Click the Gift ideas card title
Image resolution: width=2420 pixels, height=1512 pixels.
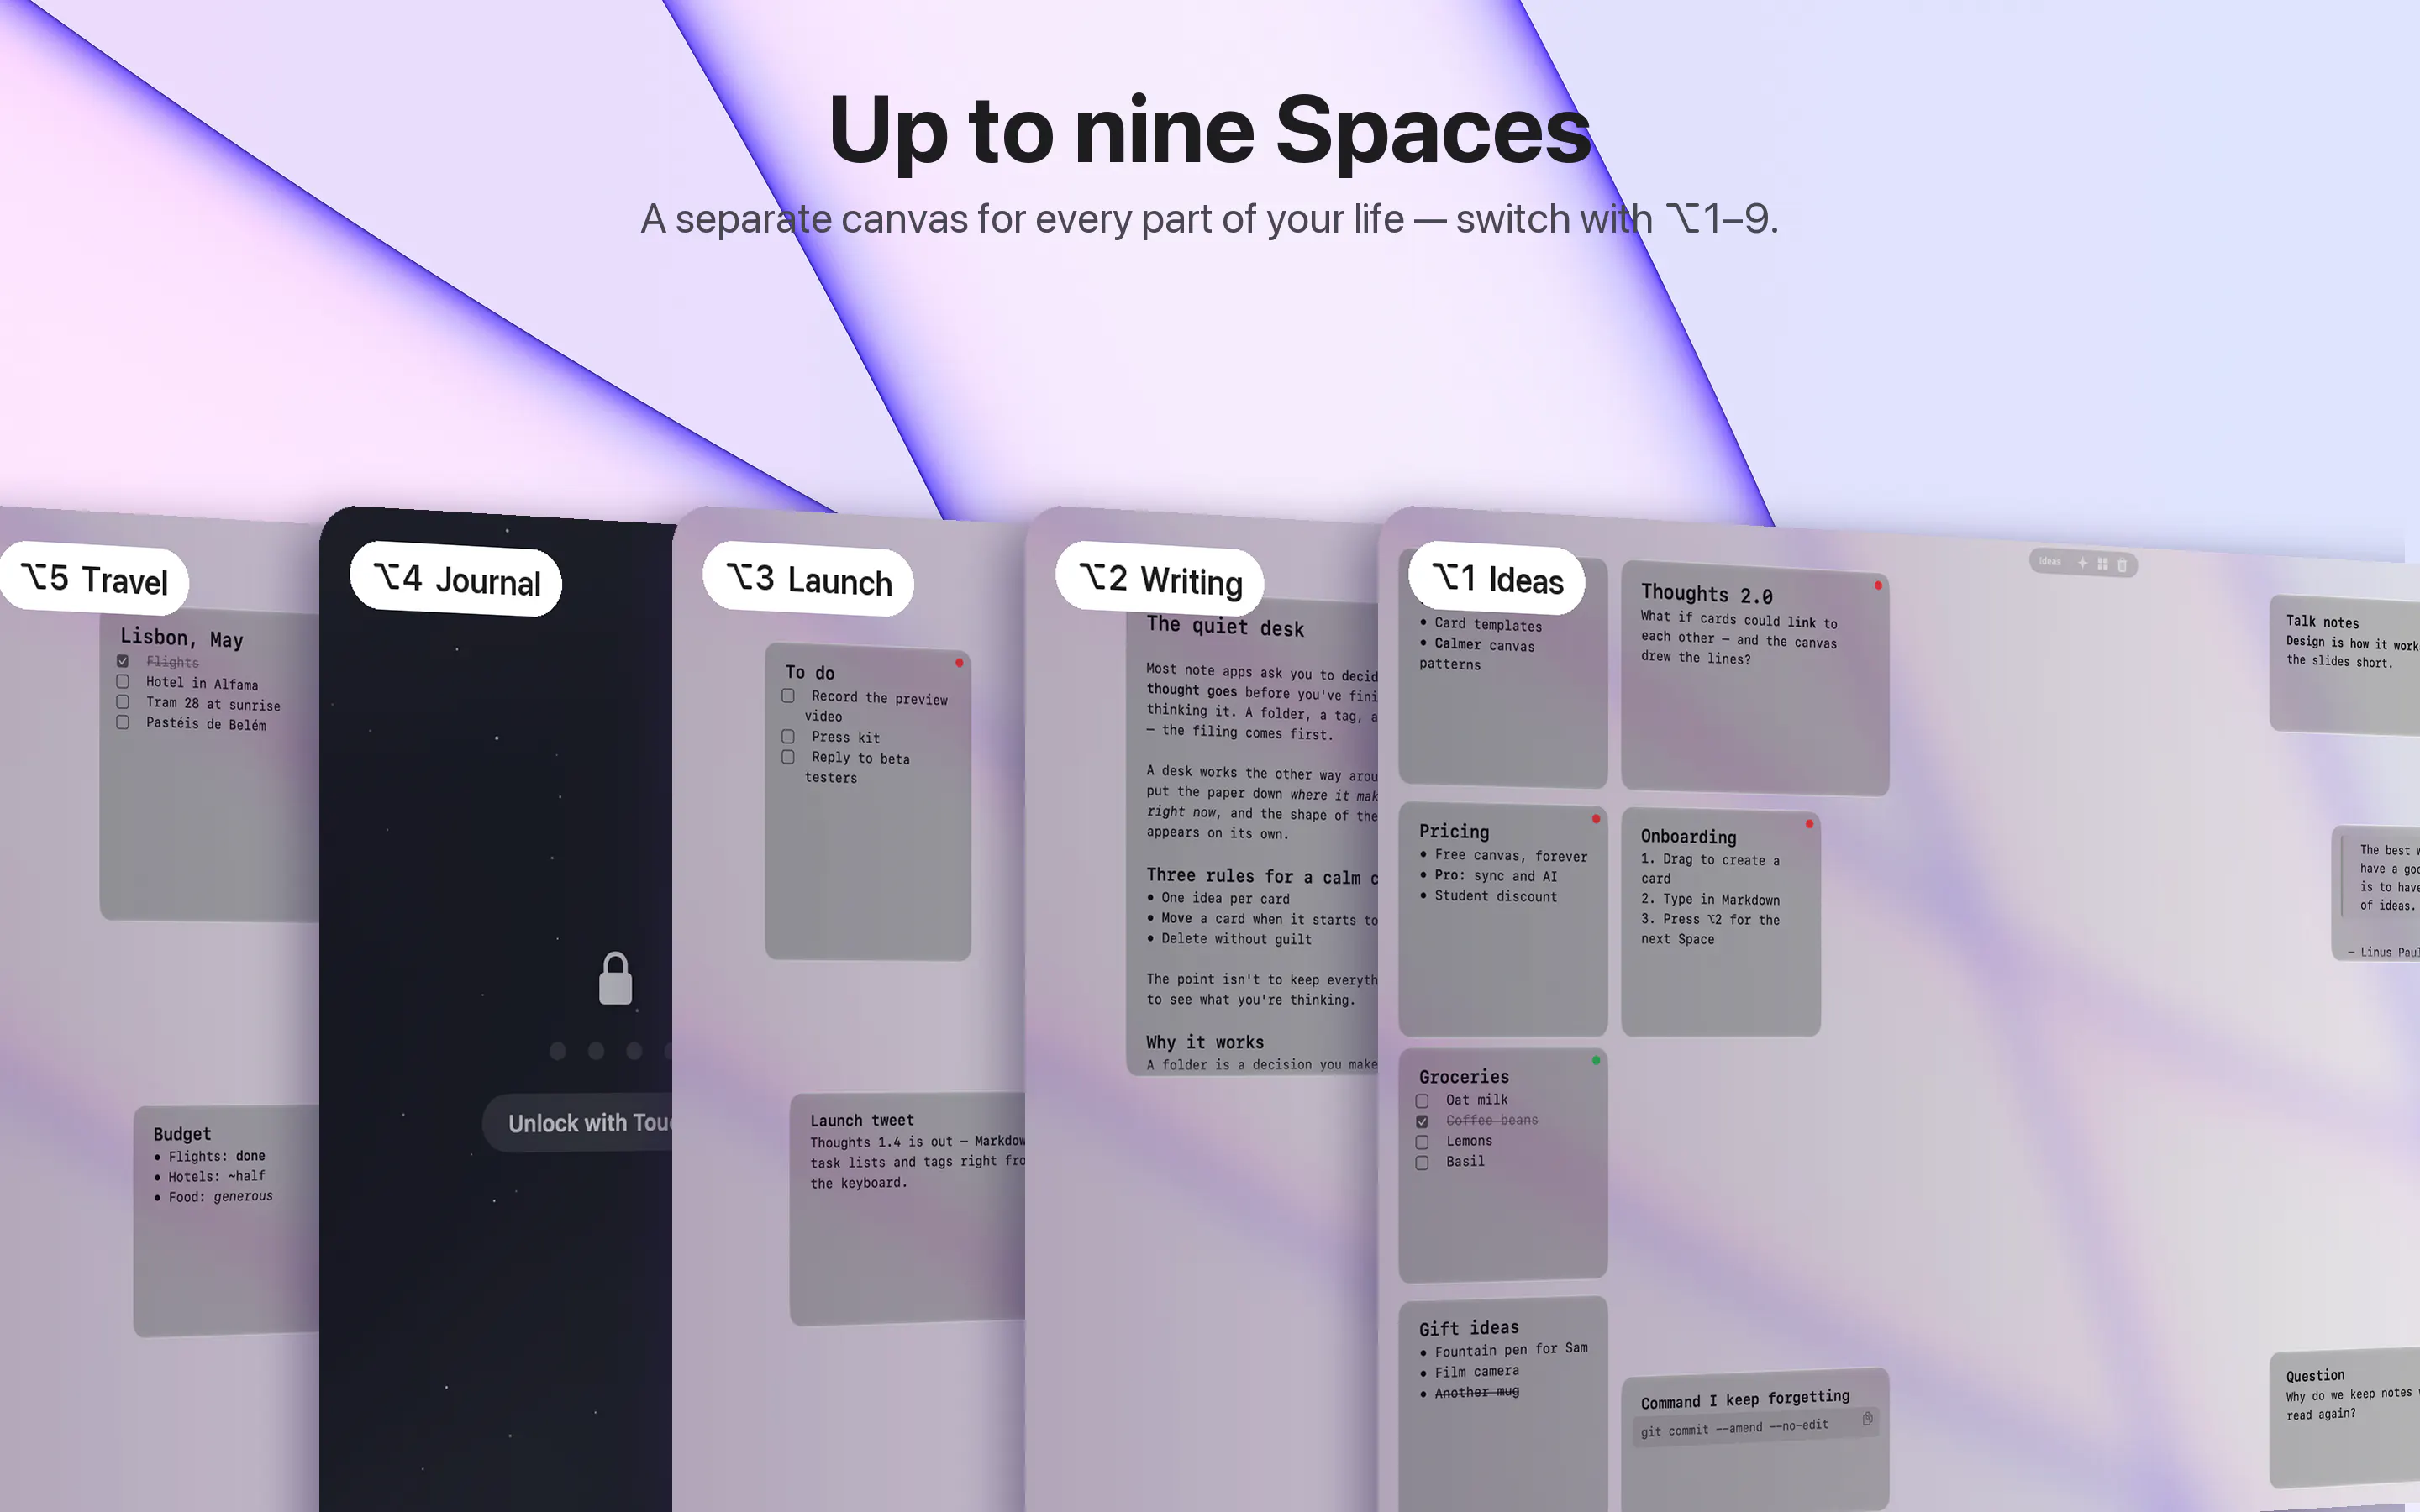pos(1469,1328)
